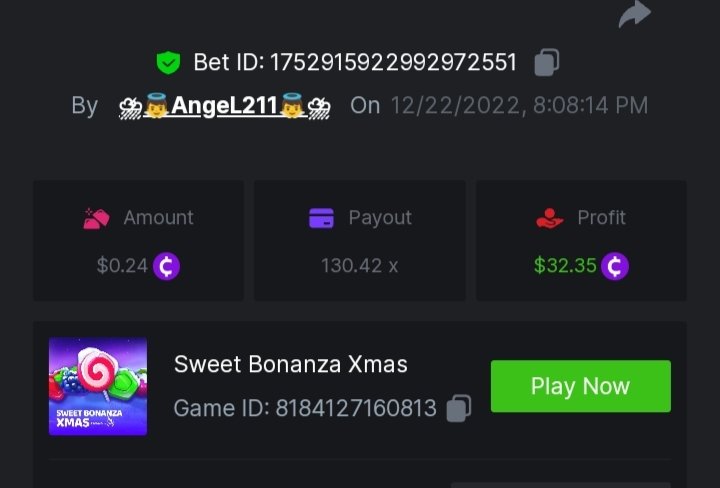720x488 pixels.
Task: Click the Sweet Bonanza Xmas game title
Action: click(291, 364)
